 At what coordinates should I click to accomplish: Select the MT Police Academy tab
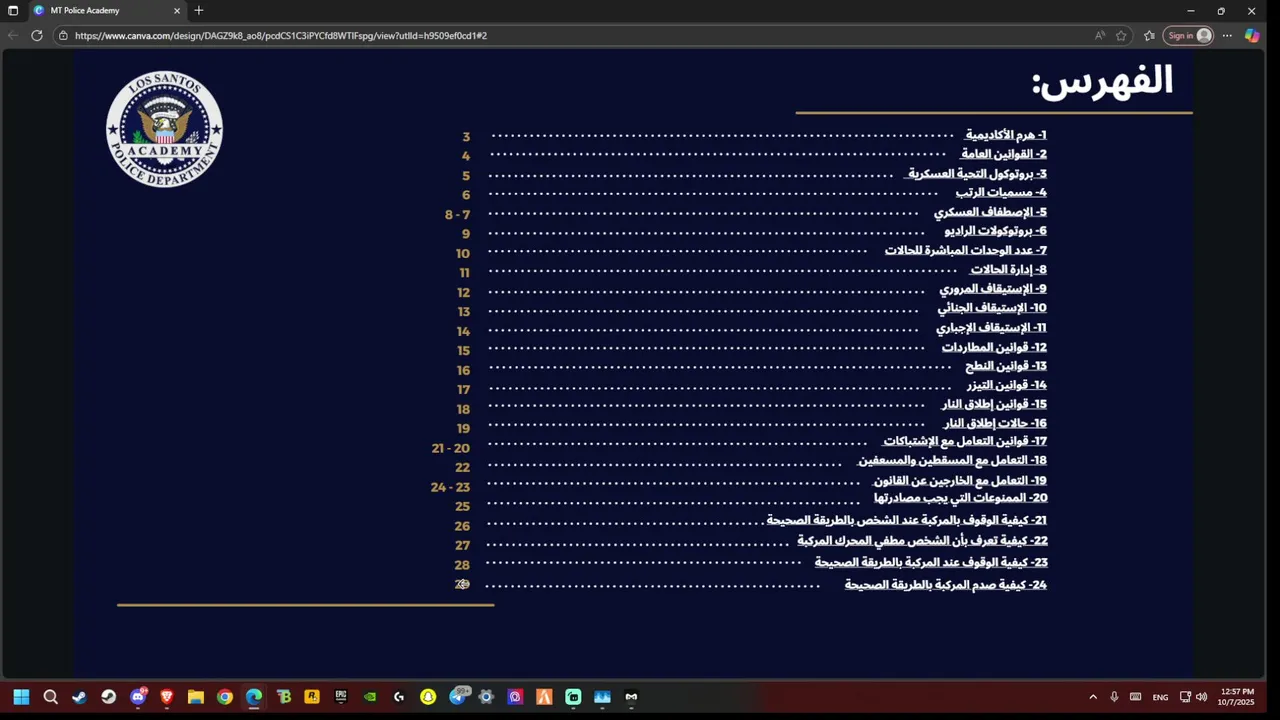click(x=106, y=11)
